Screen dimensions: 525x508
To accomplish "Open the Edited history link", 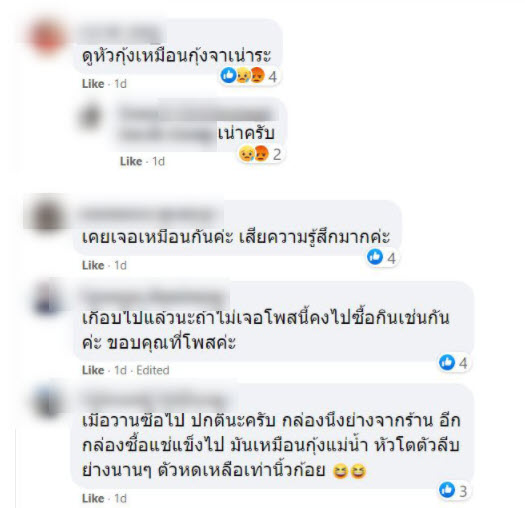I will (153, 370).
